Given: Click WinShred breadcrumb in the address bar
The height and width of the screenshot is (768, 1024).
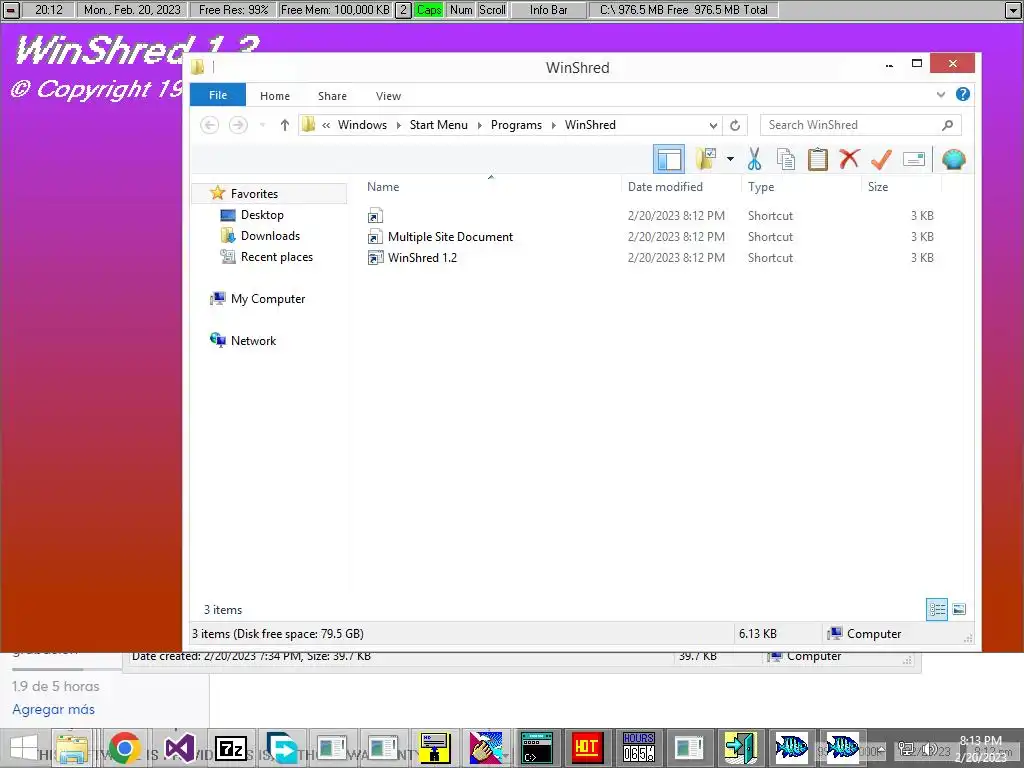Looking at the screenshot, I should 590,125.
